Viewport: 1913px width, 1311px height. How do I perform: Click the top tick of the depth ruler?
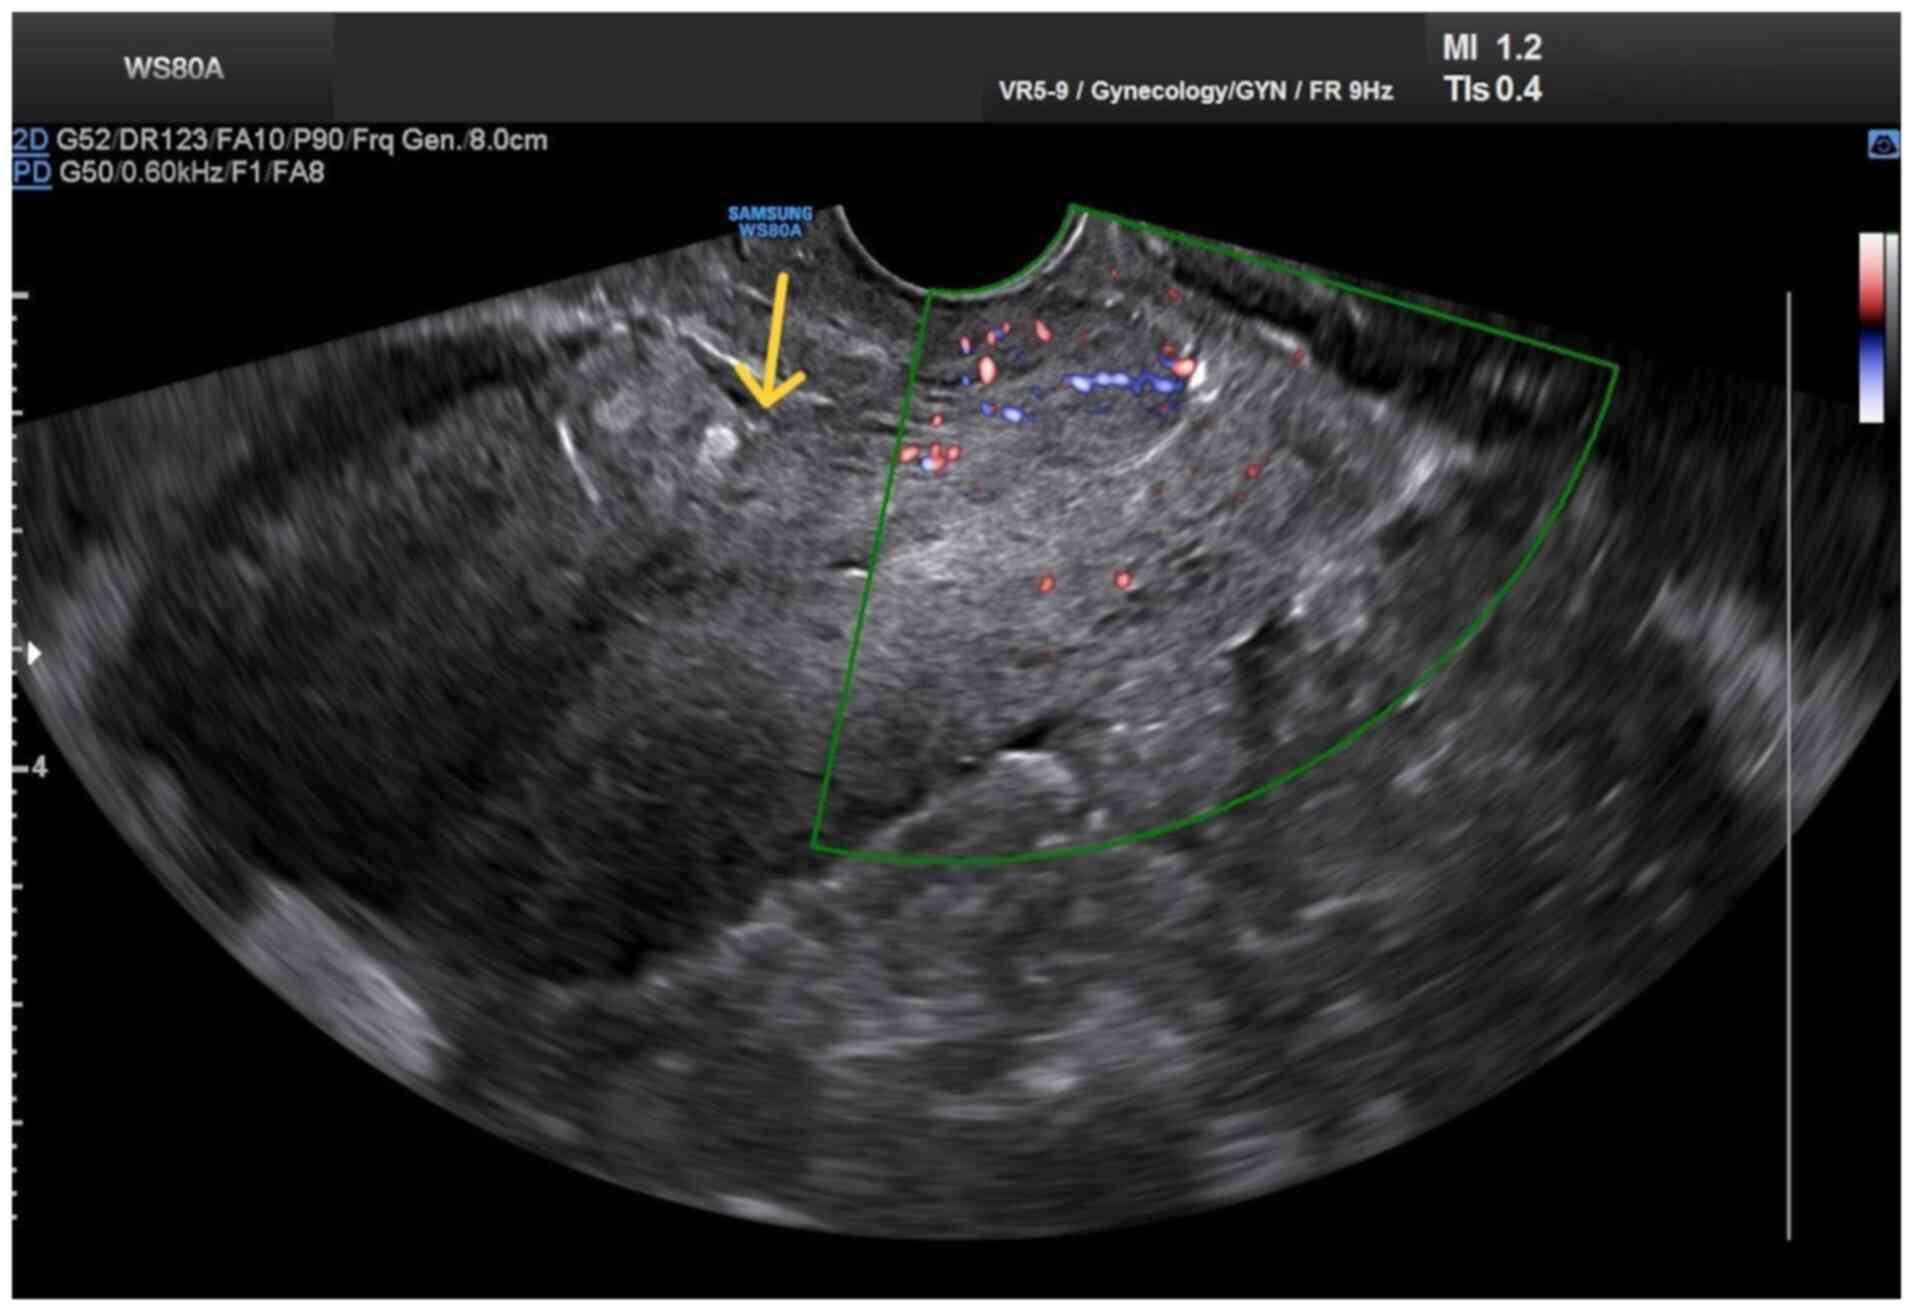[20, 296]
